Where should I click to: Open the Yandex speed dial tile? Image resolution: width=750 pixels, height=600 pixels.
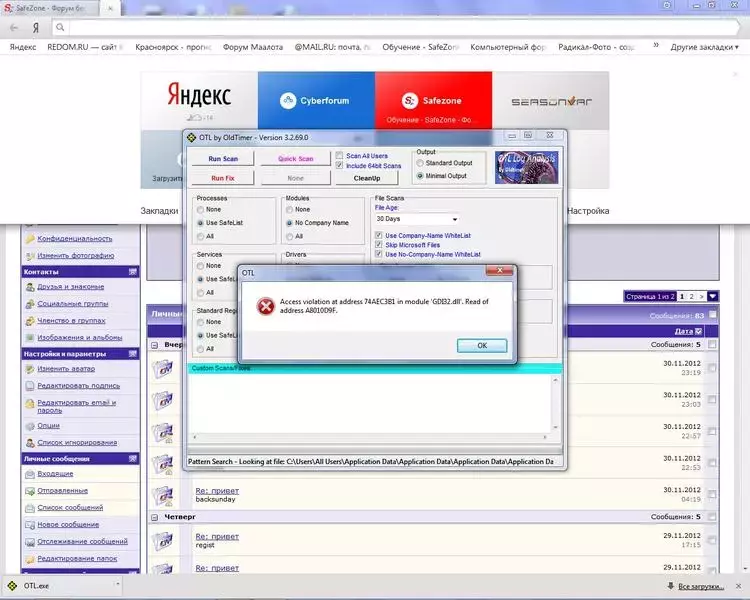199,100
